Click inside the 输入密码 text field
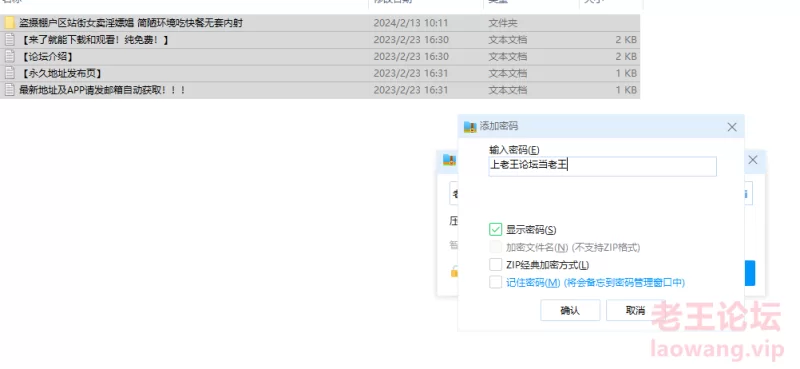This screenshot has width=800, height=369. pos(603,166)
